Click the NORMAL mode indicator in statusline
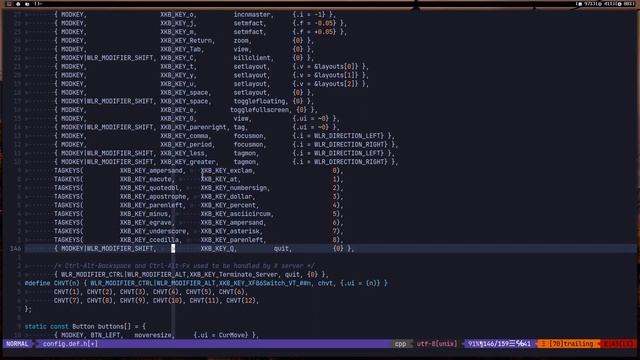This screenshot has width=640, height=360. (17, 344)
